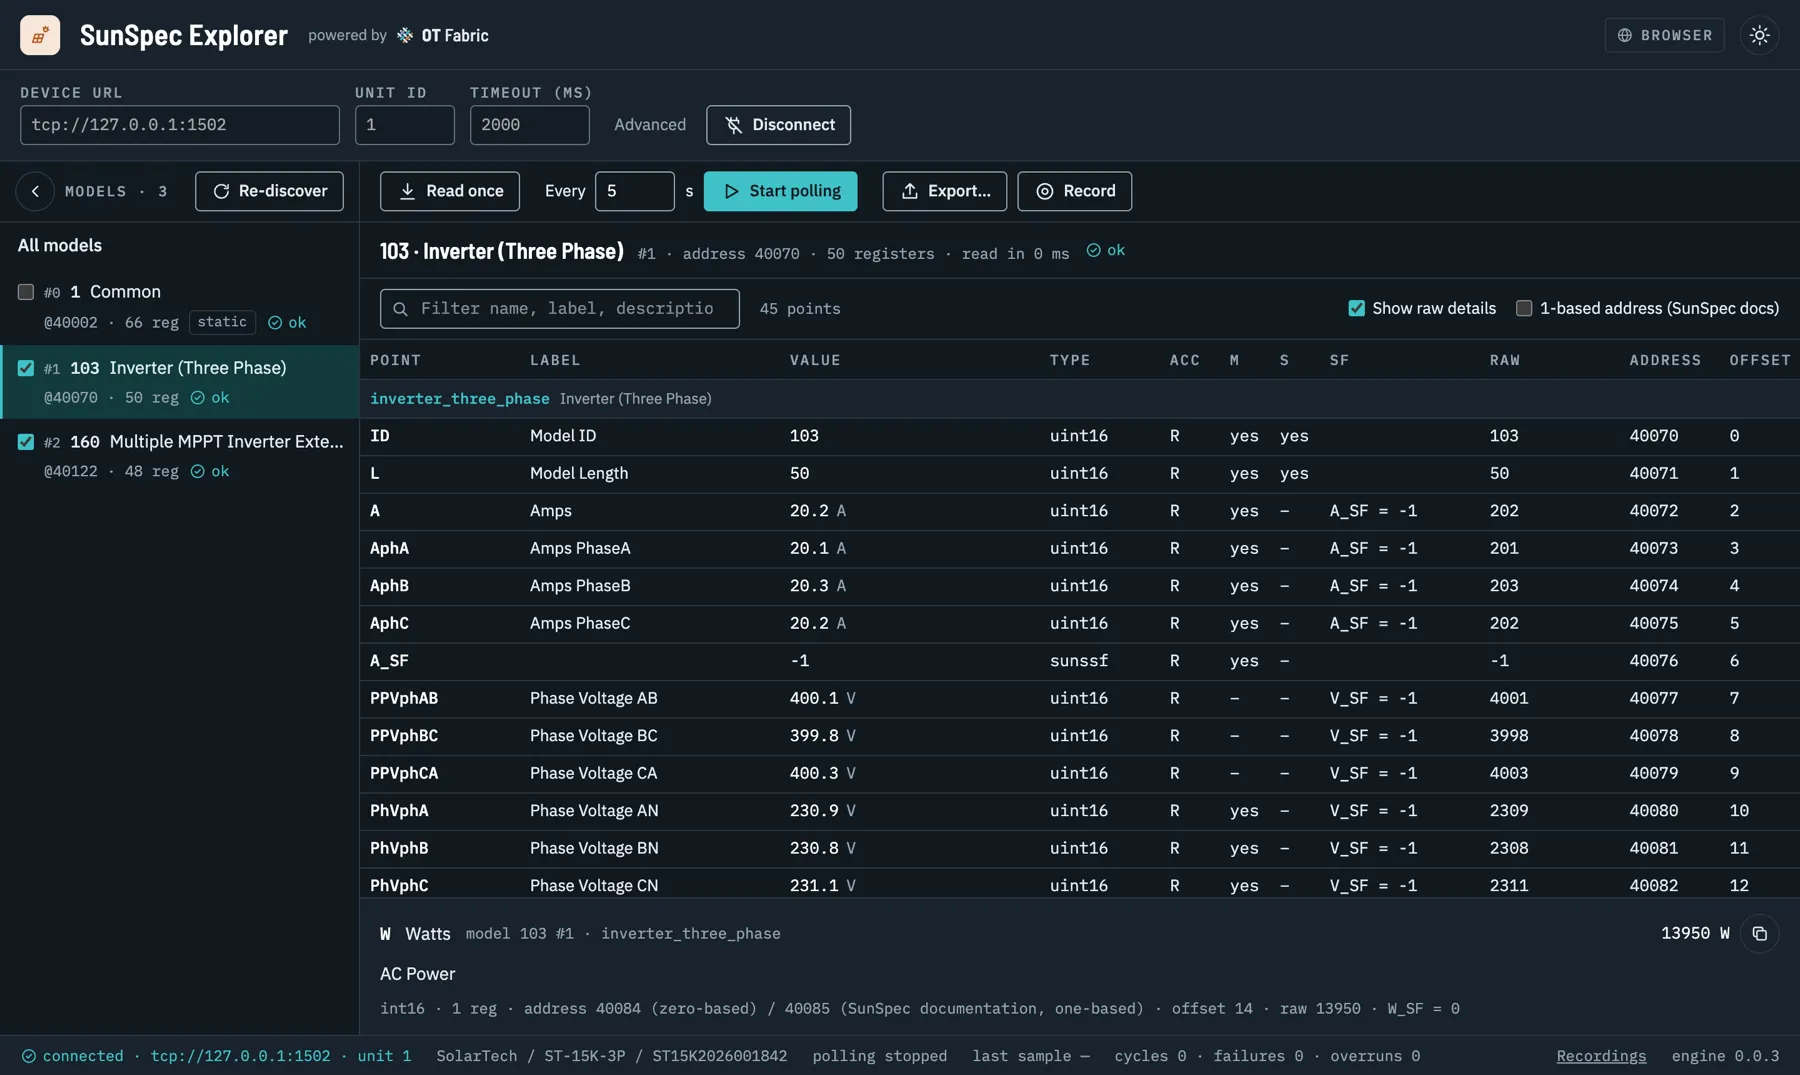Select 160 Multiple MPPT Inverter model

tap(180, 456)
